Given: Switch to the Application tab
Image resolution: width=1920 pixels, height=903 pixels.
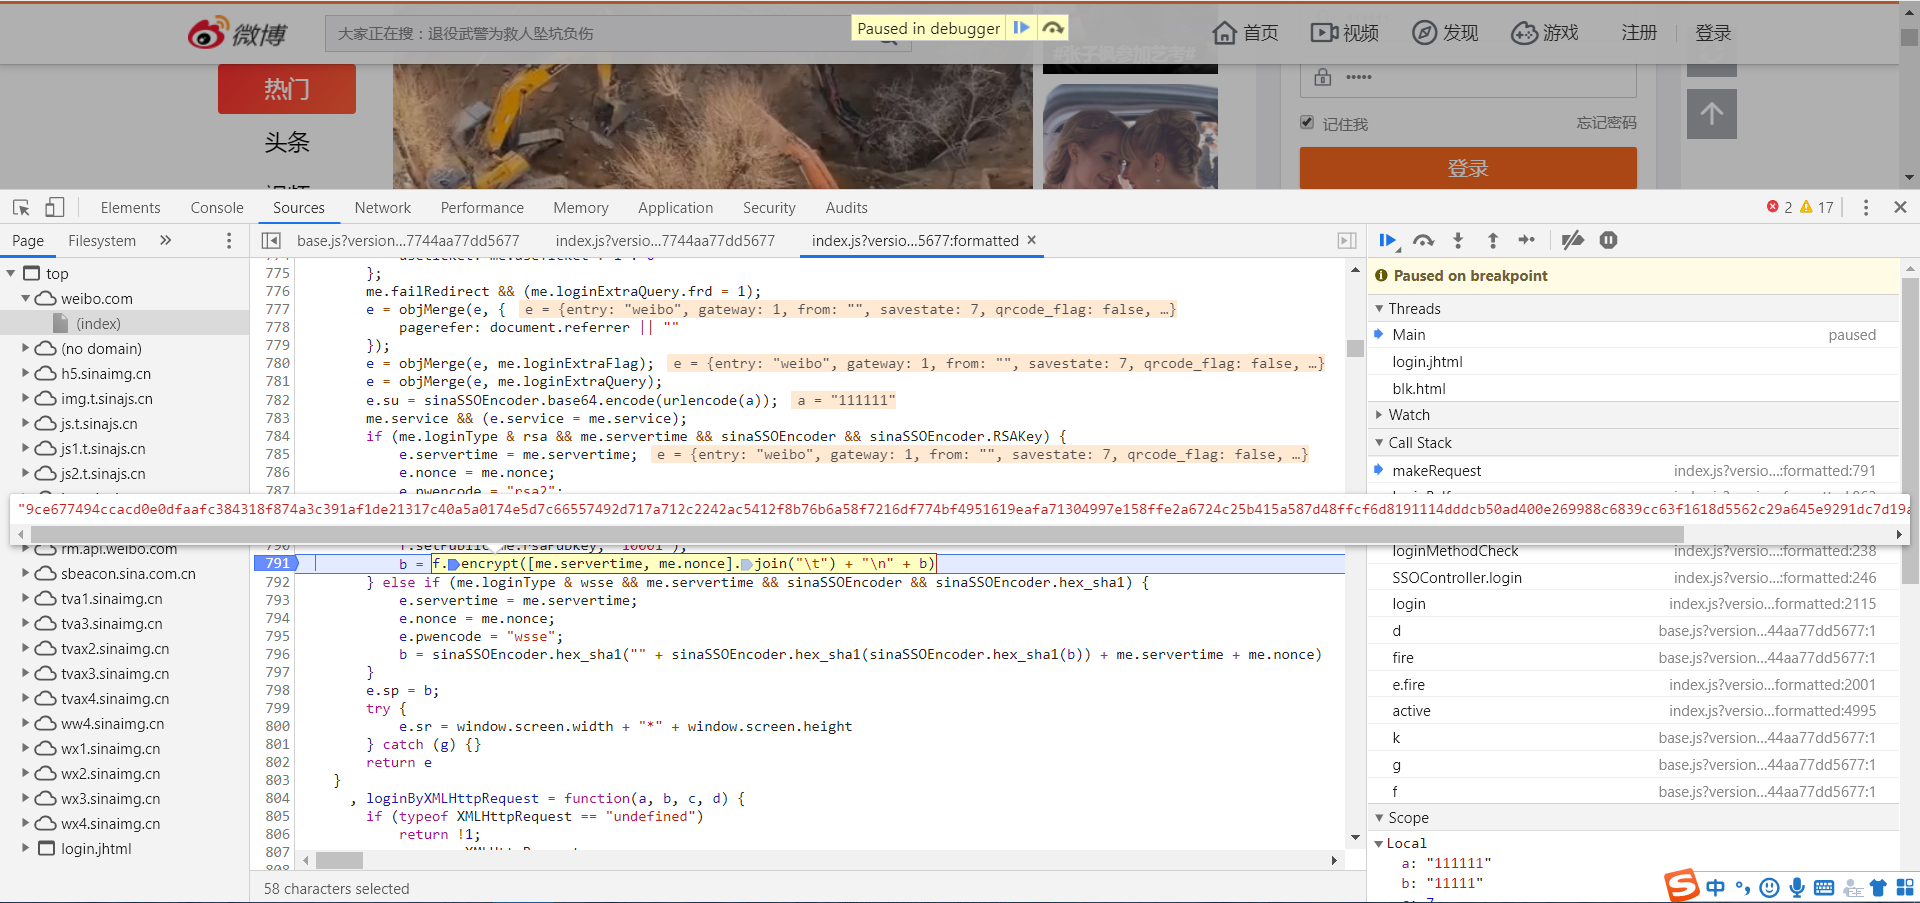Looking at the screenshot, I should [x=676, y=207].
